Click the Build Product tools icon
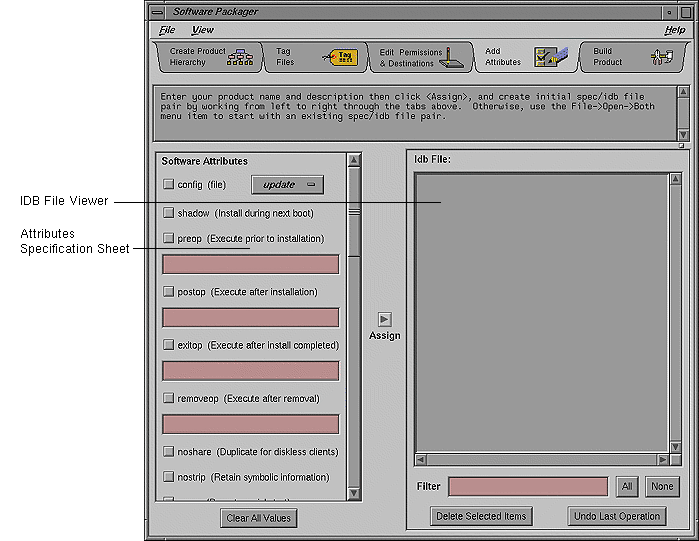699x541 pixels. [x=662, y=57]
